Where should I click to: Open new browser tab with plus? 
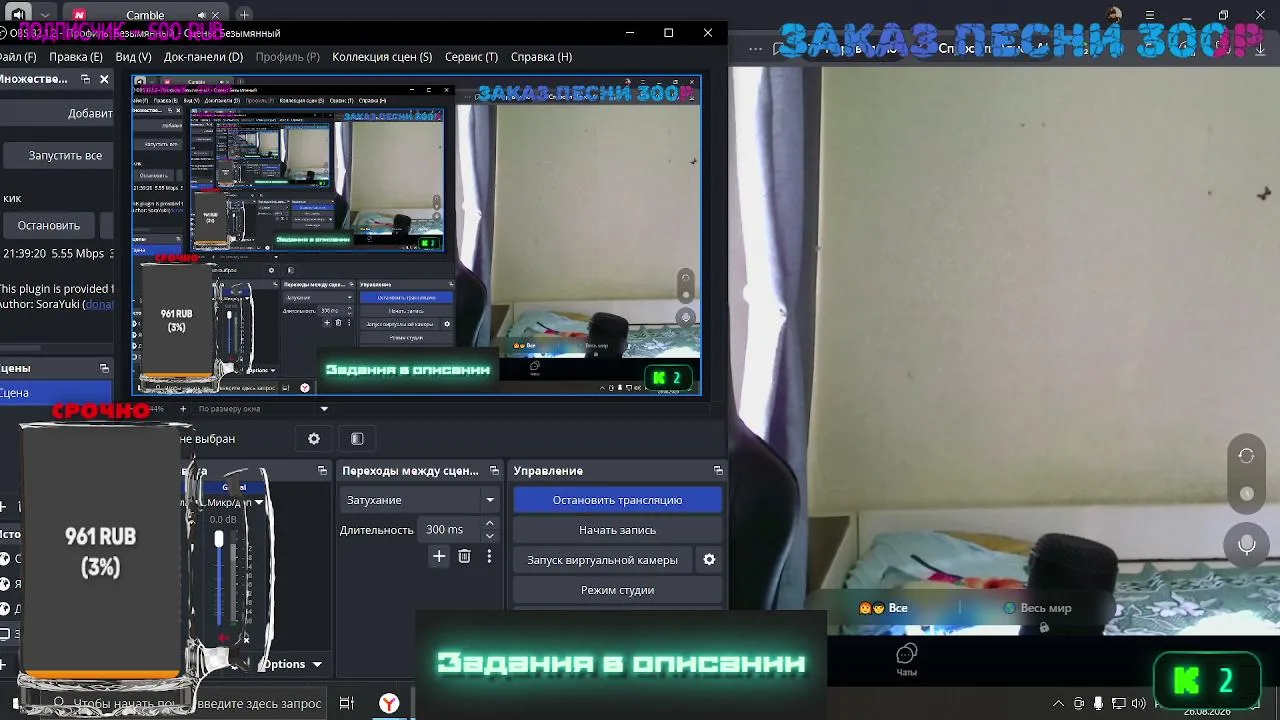[244, 15]
